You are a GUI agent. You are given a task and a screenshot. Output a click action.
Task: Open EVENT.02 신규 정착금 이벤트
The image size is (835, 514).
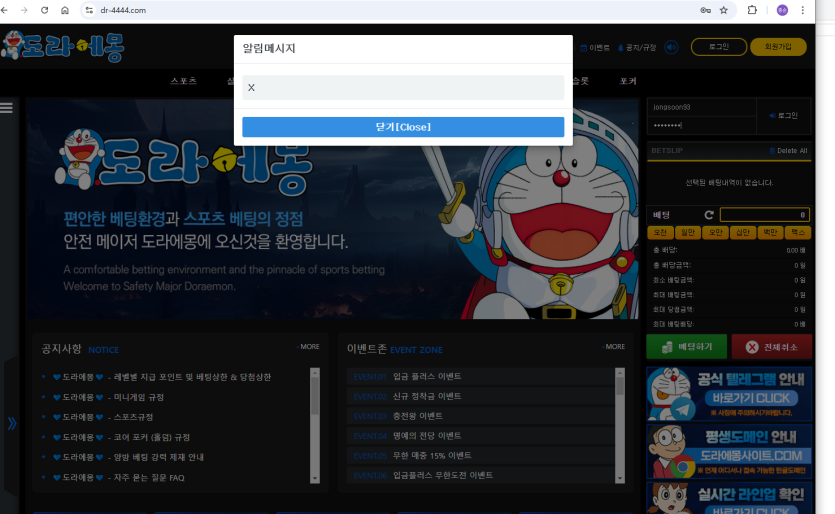(x=480, y=396)
